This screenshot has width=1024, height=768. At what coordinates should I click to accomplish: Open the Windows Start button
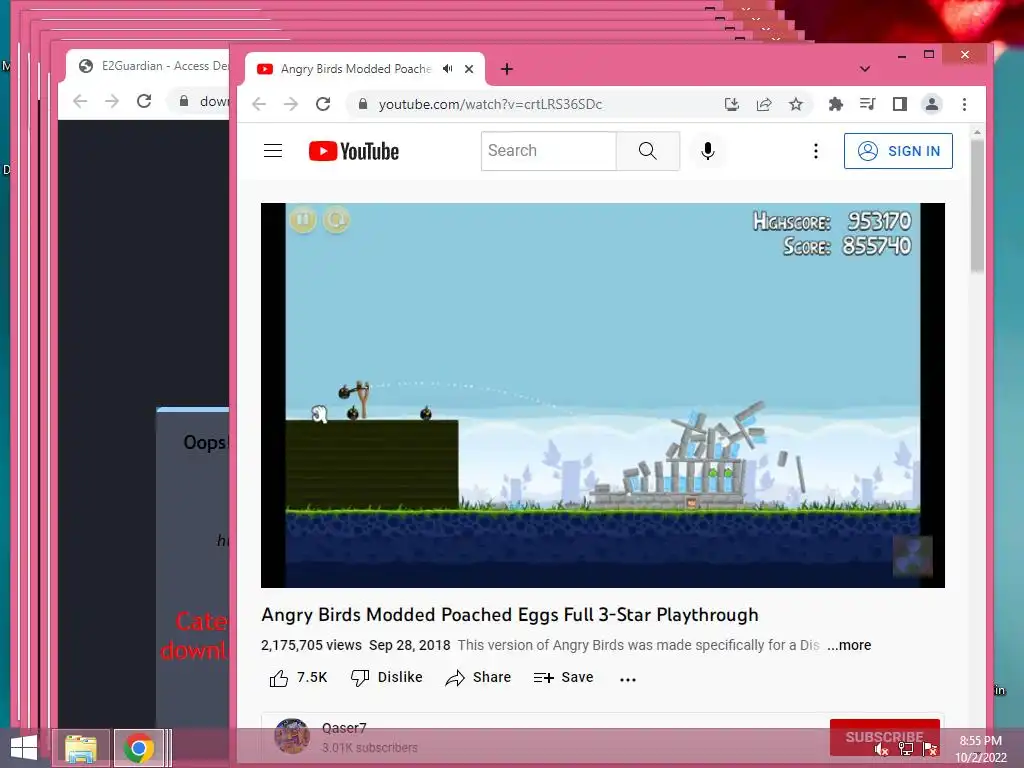point(24,748)
